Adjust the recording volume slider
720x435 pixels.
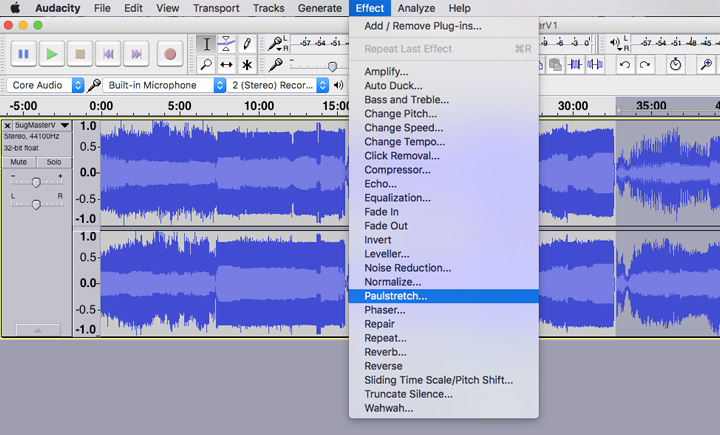click(332, 67)
